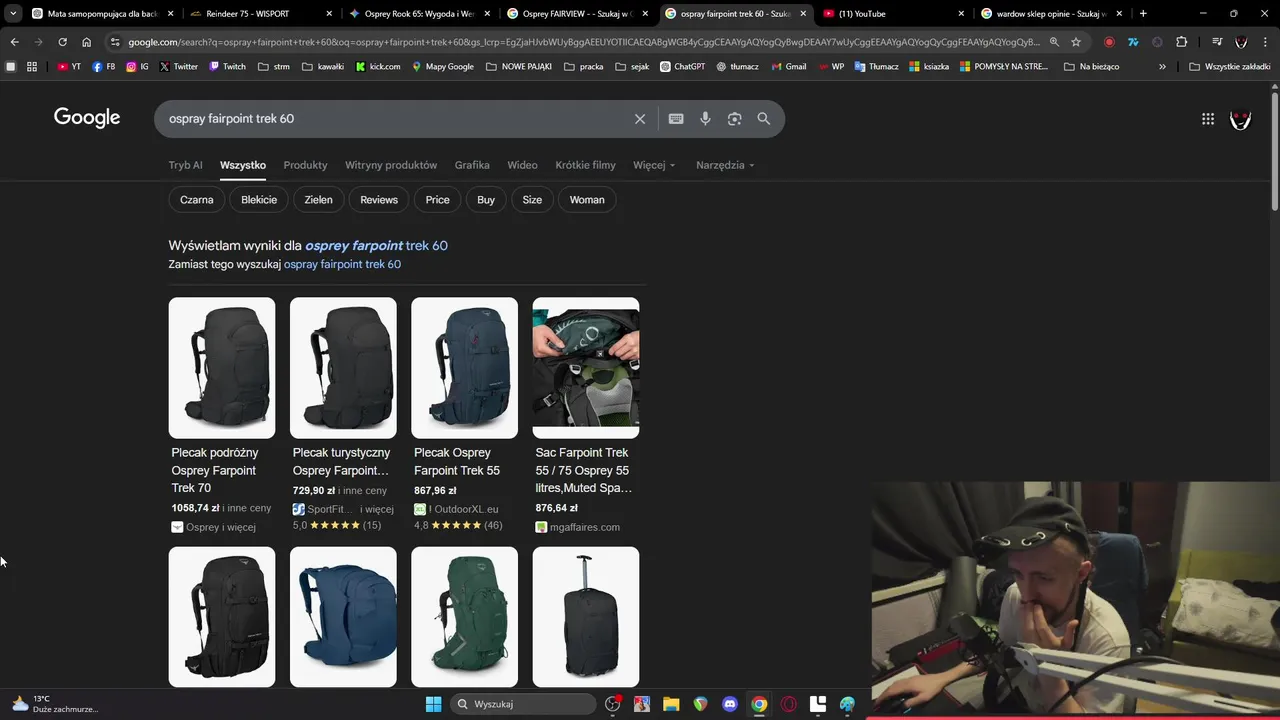Open the green backpack product image

465,617
